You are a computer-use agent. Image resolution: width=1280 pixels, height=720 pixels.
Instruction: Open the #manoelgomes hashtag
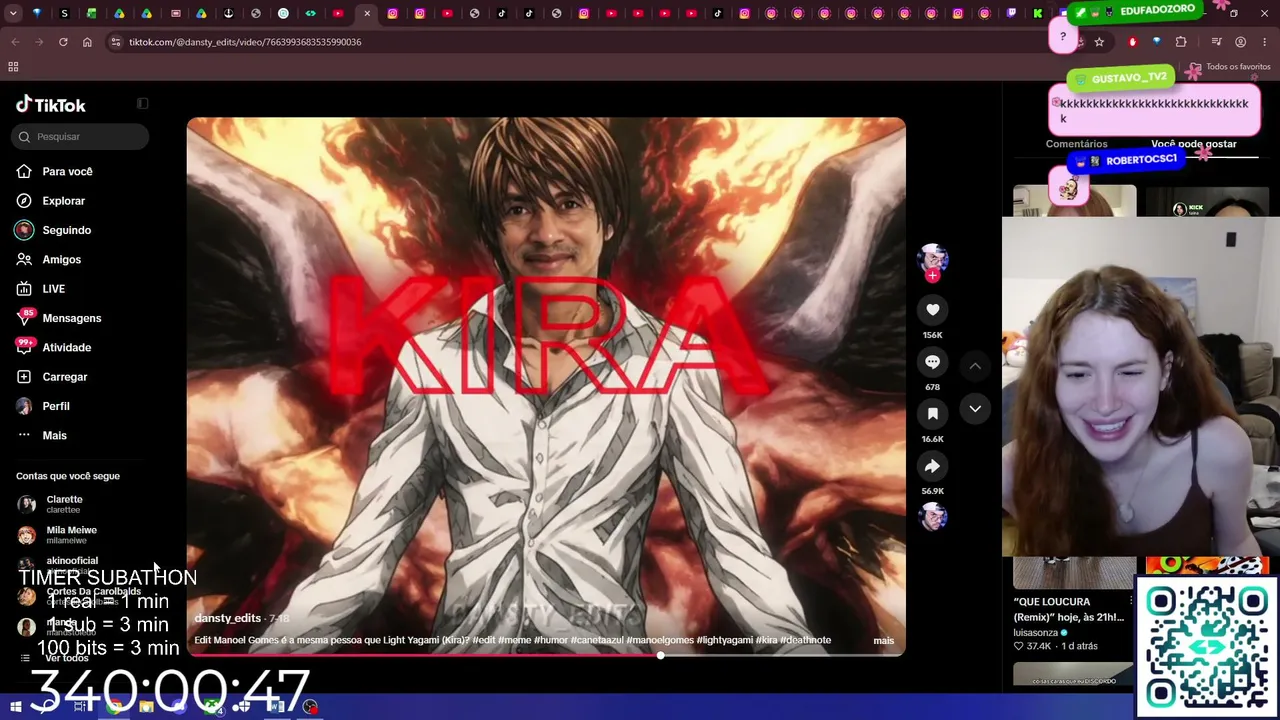click(659, 641)
